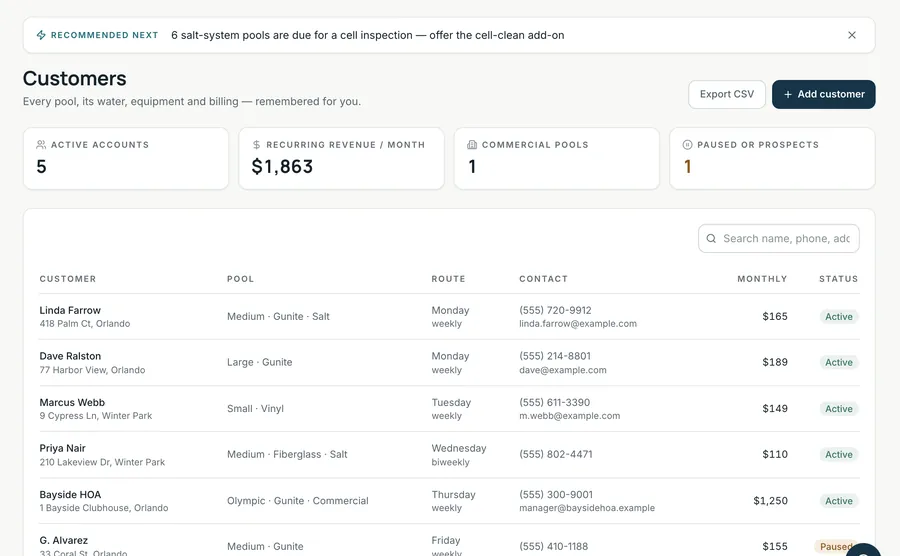This screenshot has width=900, height=556.
Task: Click the Wednesday biweekly route cell
Action: click(459, 455)
